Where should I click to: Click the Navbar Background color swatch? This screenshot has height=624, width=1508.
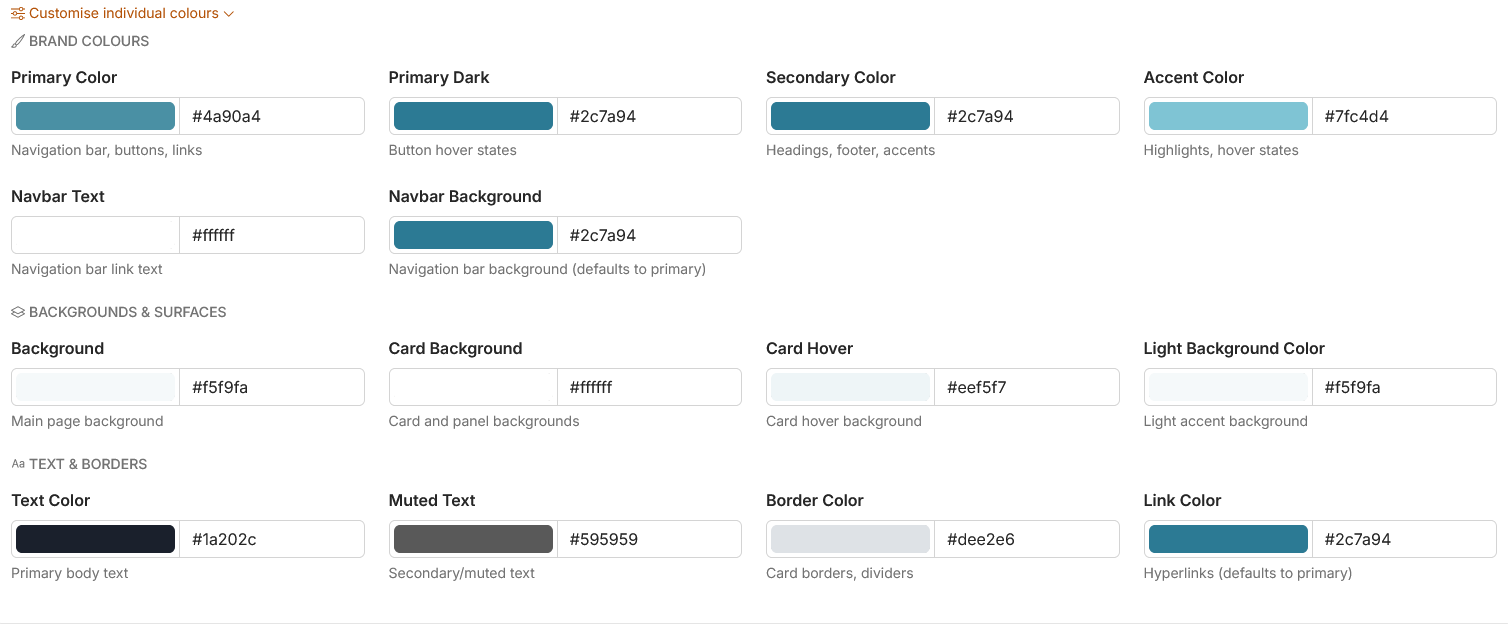click(x=472, y=234)
